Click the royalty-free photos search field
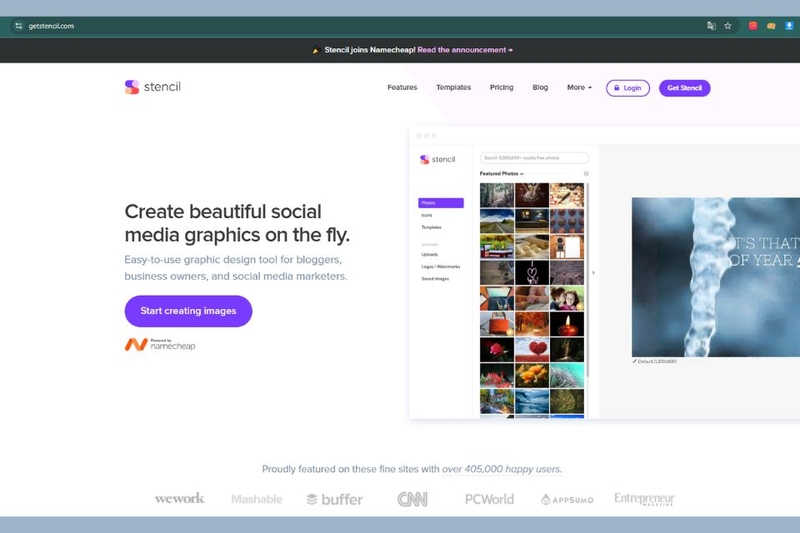Screen dimensions: 800x533 534,158
